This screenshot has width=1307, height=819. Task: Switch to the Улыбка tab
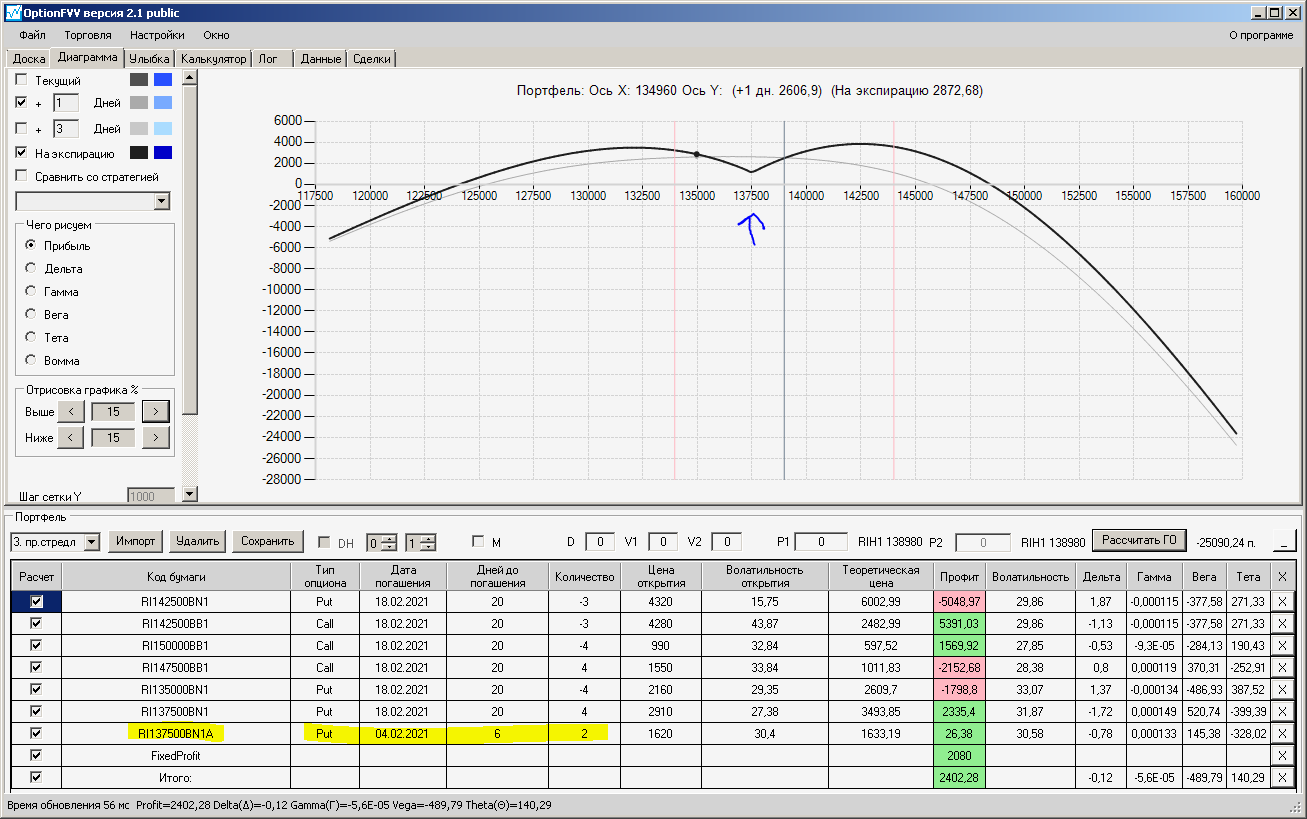click(149, 59)
